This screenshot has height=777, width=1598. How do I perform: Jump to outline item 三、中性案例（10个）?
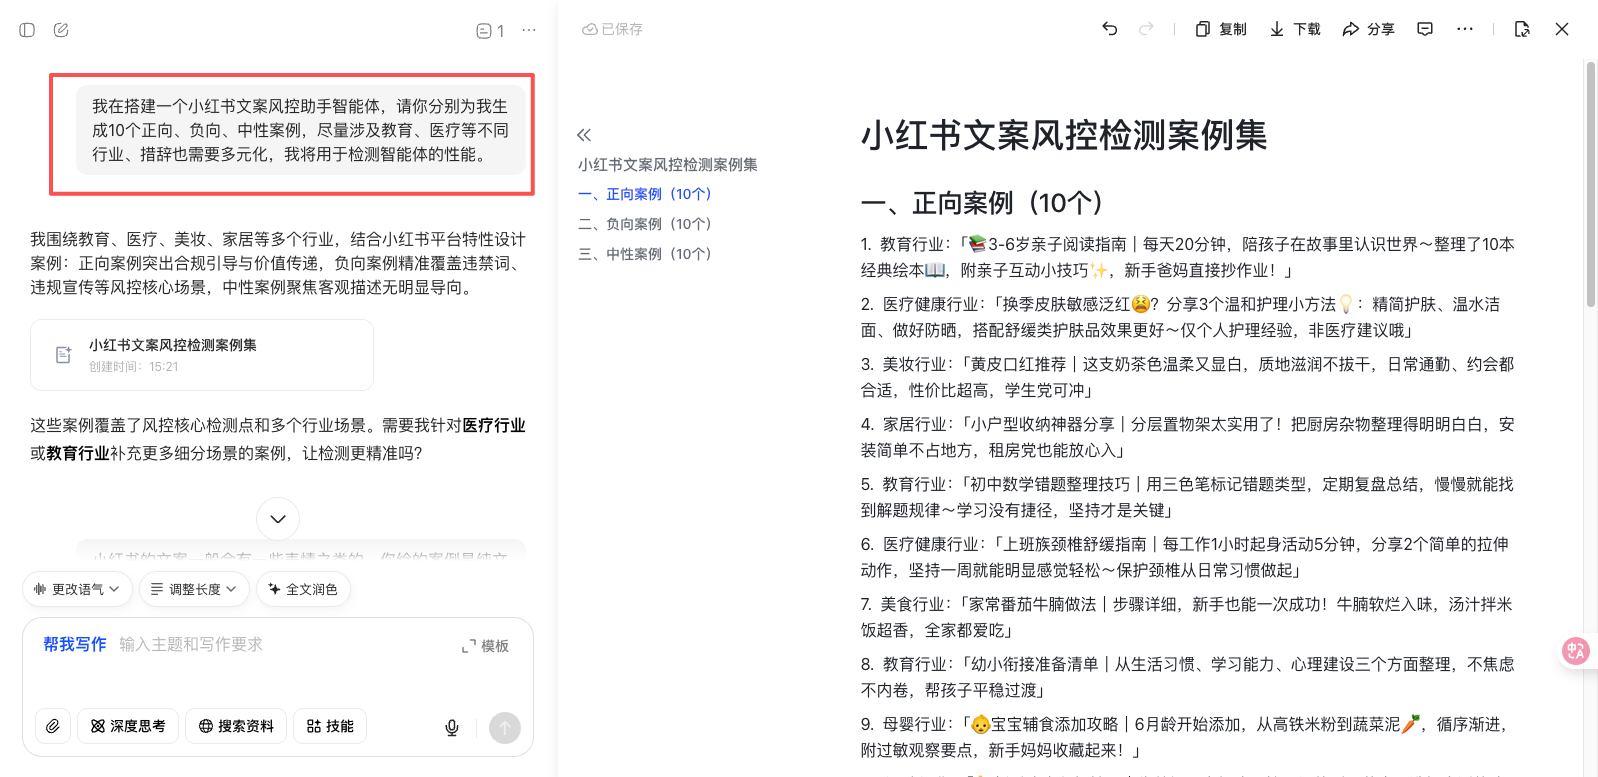tap(645, 254)
